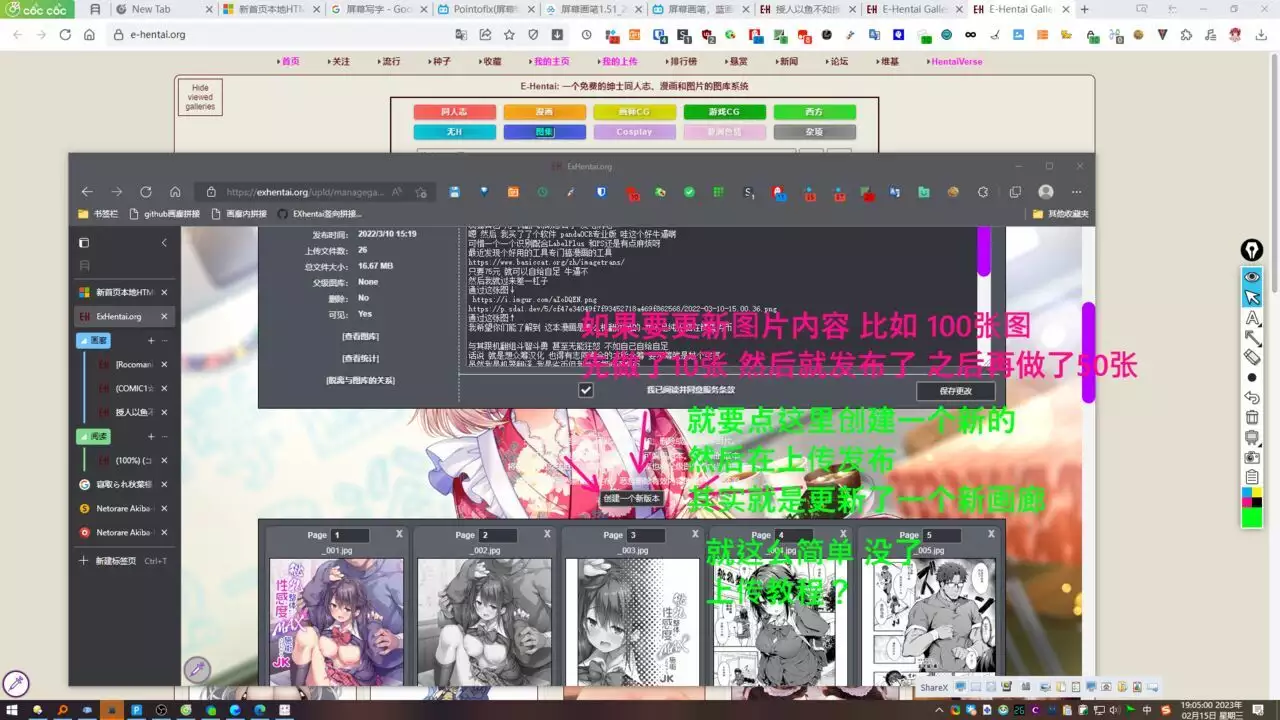Toggle the eye visibility icon in drawing toolbar

1251,277
